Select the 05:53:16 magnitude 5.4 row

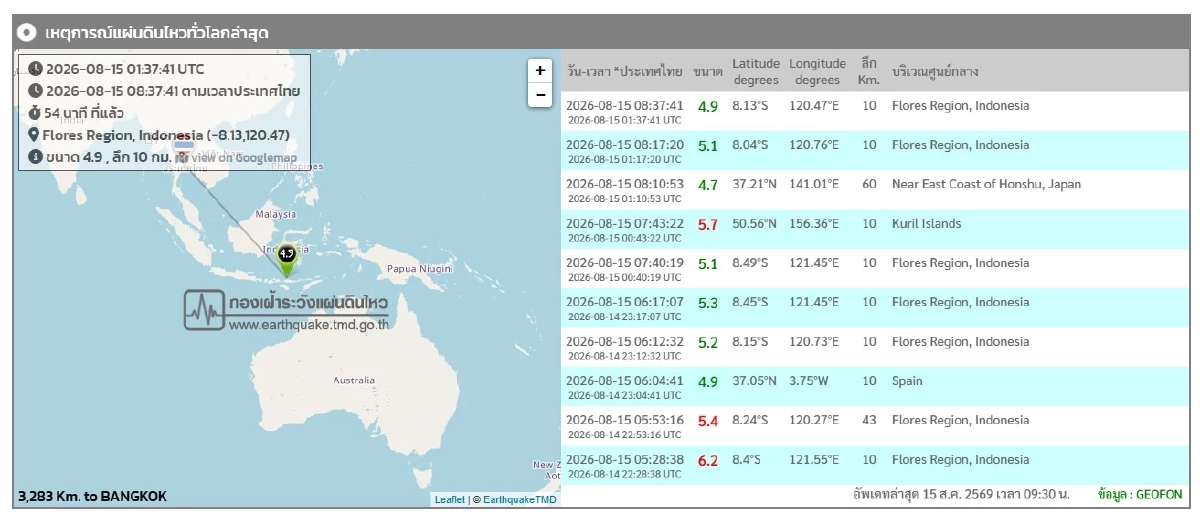point(873,426)
